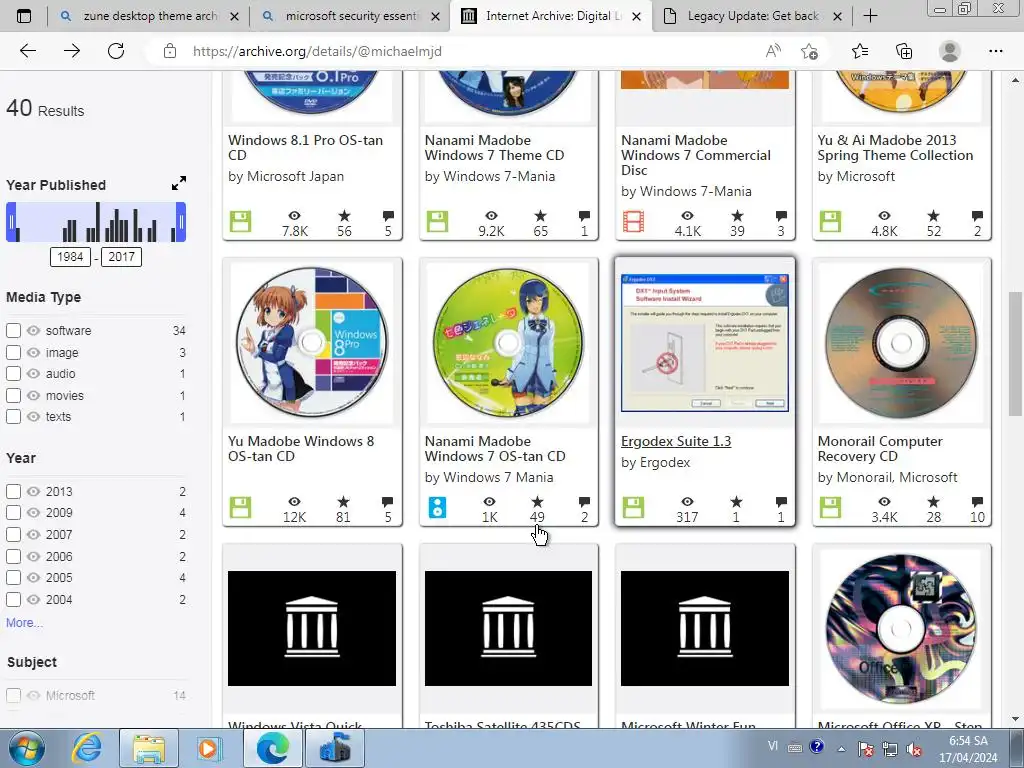Image resolution: width=1024 pixels, height=768 pixels.
Task: Open the store bag app in taskbar
Action: pos(335,748)
